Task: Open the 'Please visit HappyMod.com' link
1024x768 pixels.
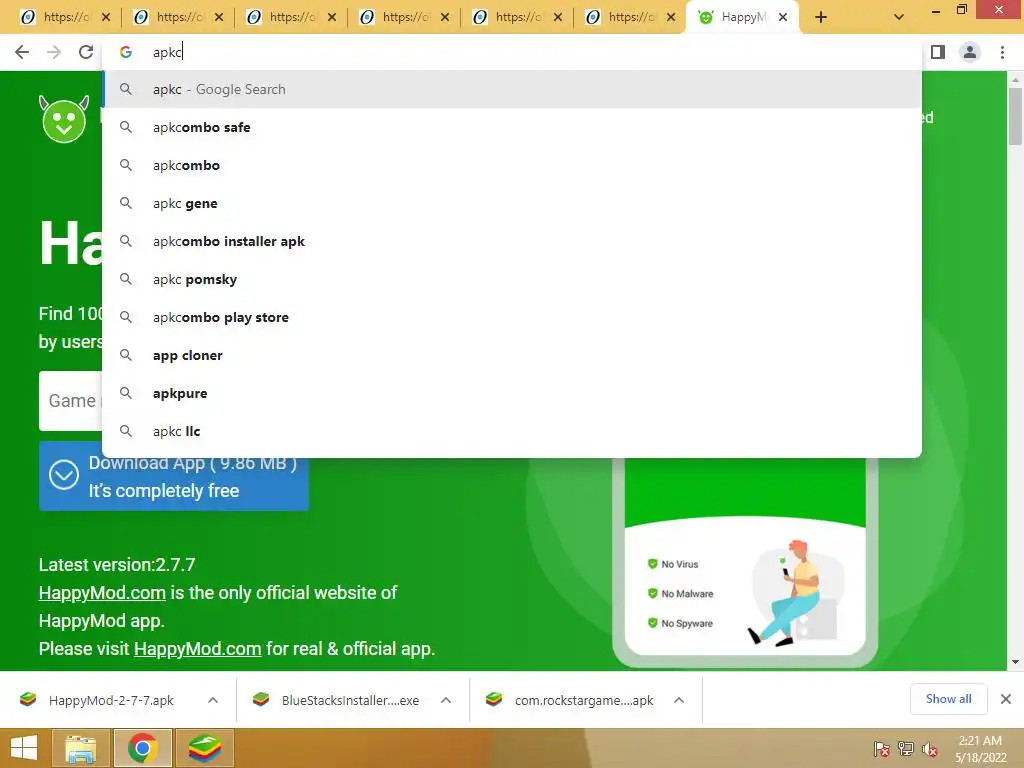Action: point(197,649)
